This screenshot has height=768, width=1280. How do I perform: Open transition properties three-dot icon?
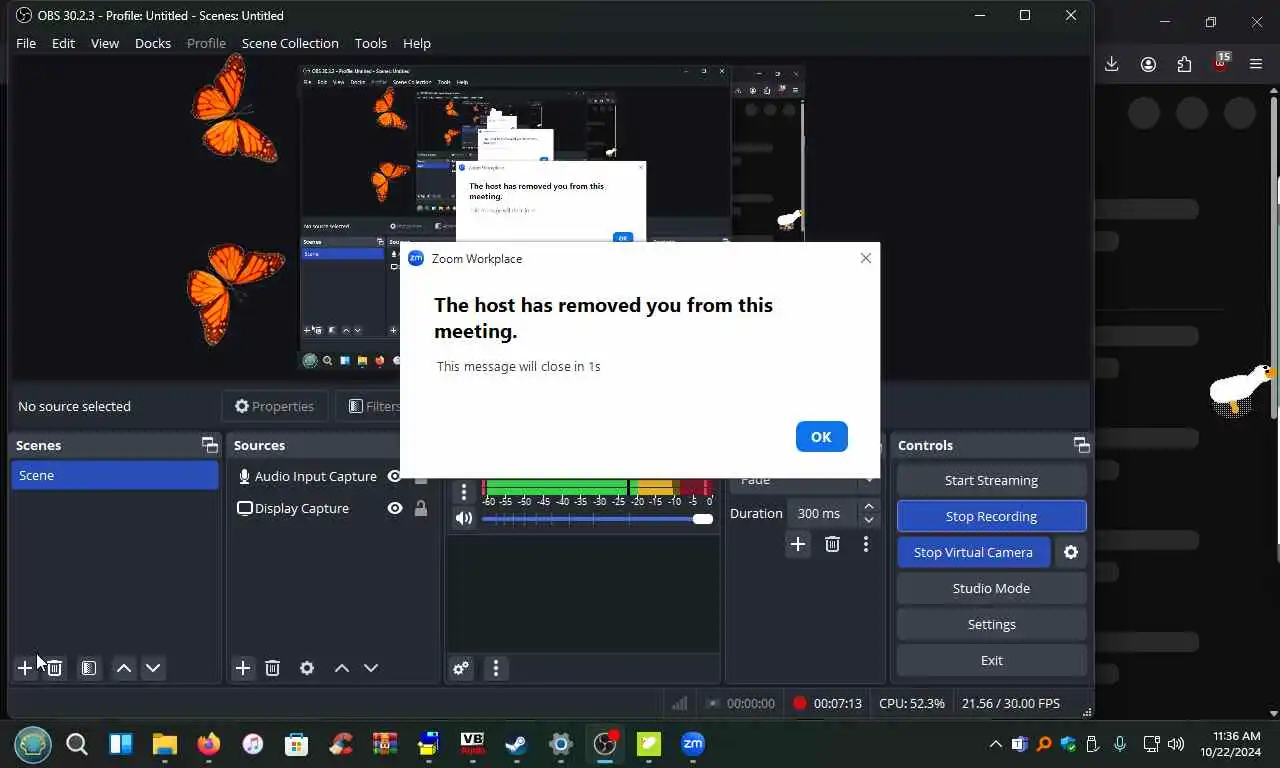(x=866, y=544)
